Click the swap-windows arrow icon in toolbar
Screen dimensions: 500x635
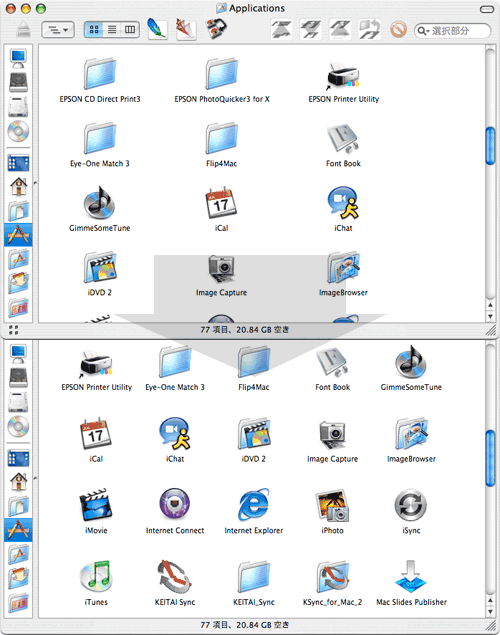[x=370, y=30]
